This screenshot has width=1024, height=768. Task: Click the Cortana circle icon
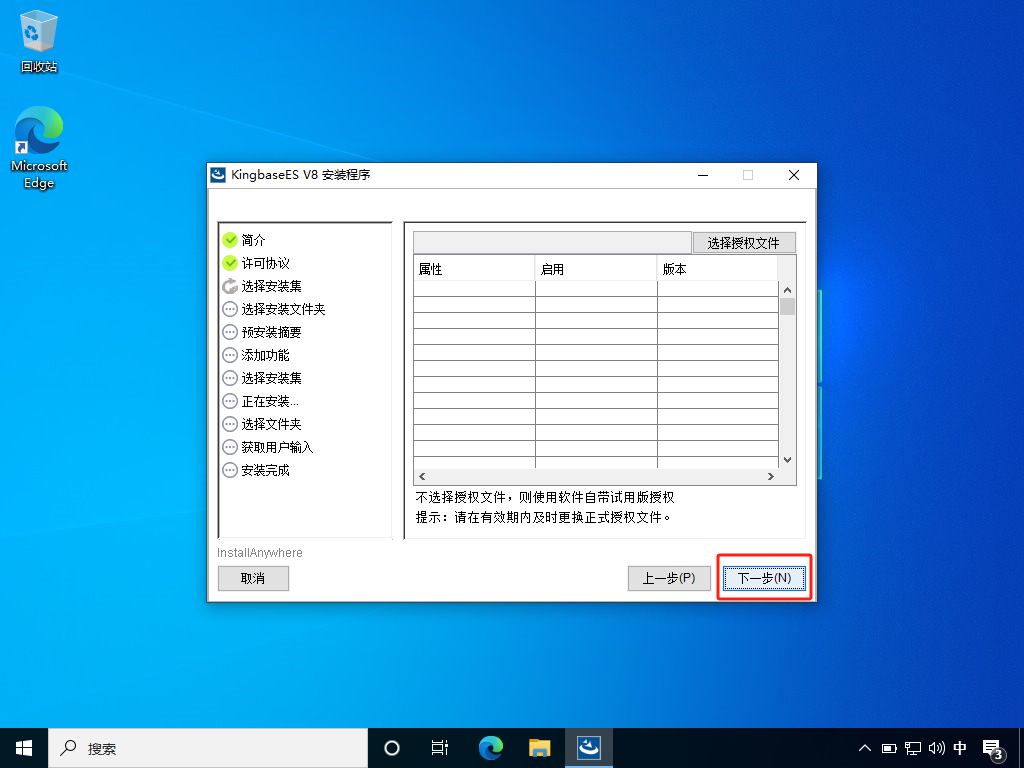392,748
